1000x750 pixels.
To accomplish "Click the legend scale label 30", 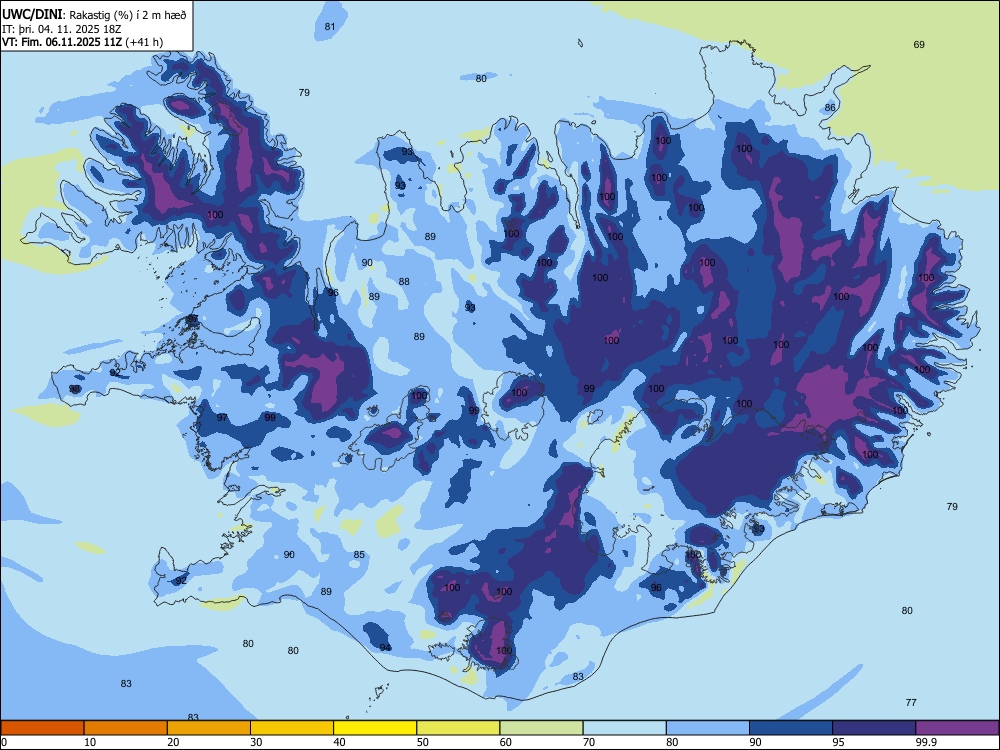I will [256, 742].
